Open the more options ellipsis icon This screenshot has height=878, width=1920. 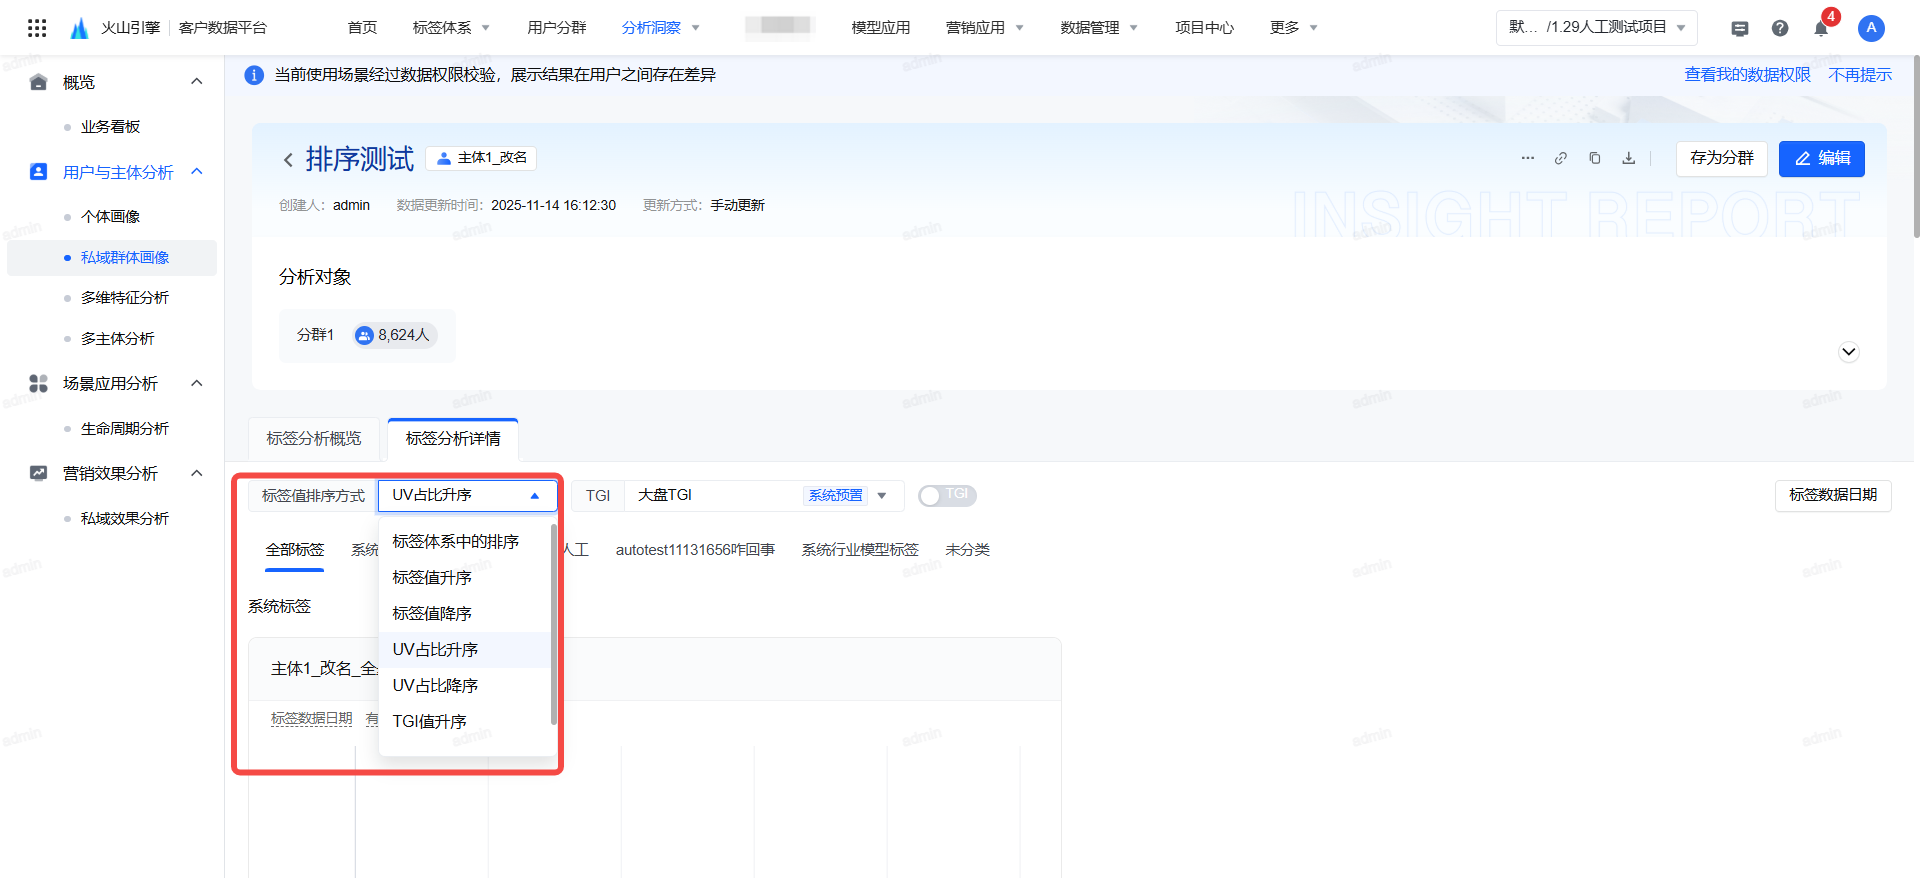1527,158
